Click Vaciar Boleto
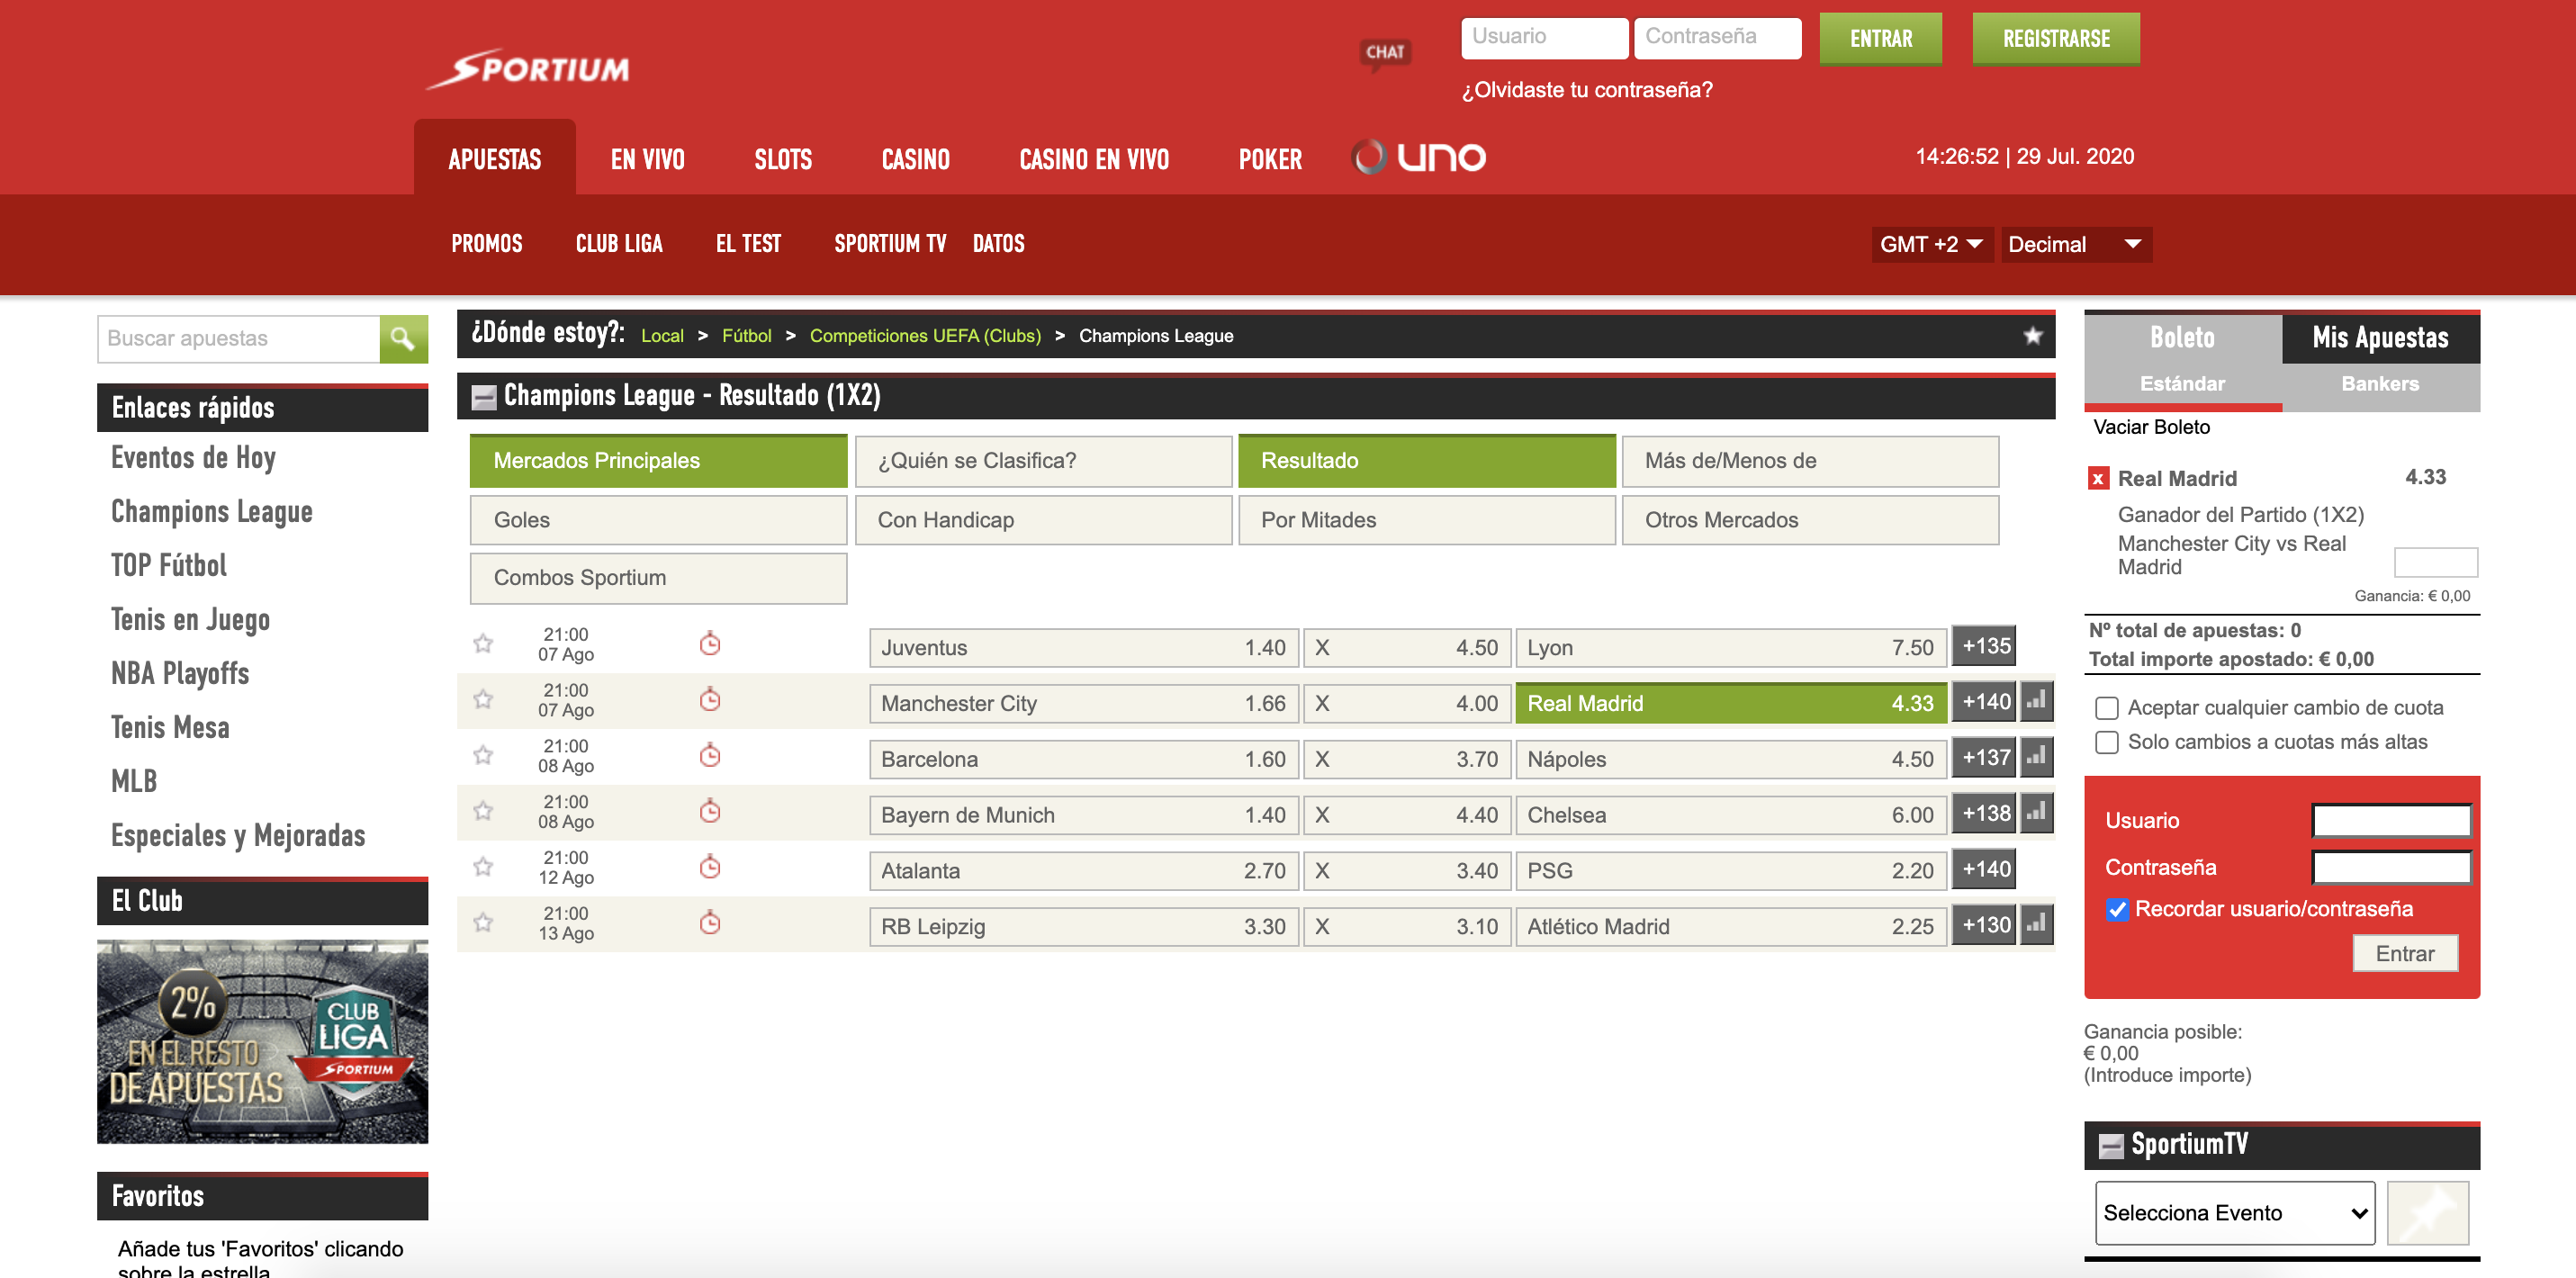Viewport: 2576px width, 1278px height. tap(2151, 427)
